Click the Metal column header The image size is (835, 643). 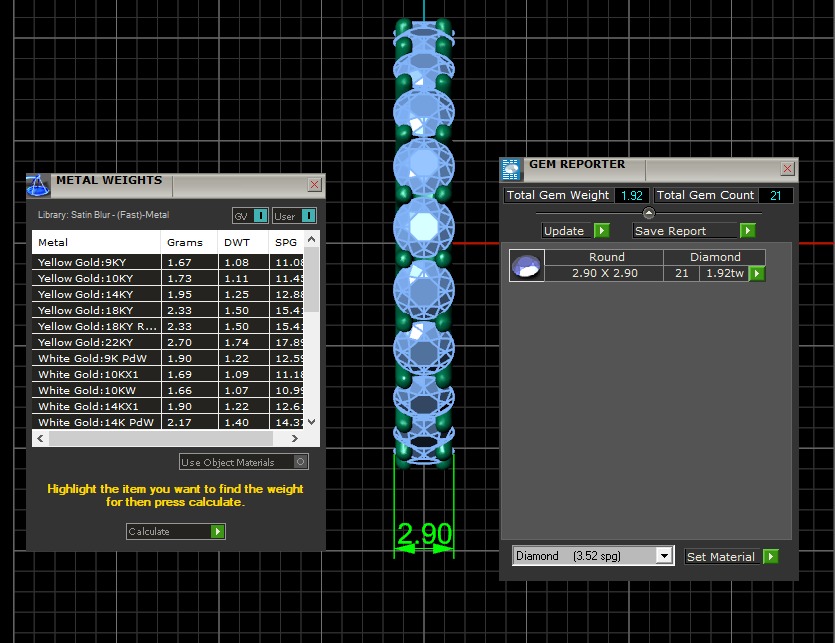coord(96,242)
